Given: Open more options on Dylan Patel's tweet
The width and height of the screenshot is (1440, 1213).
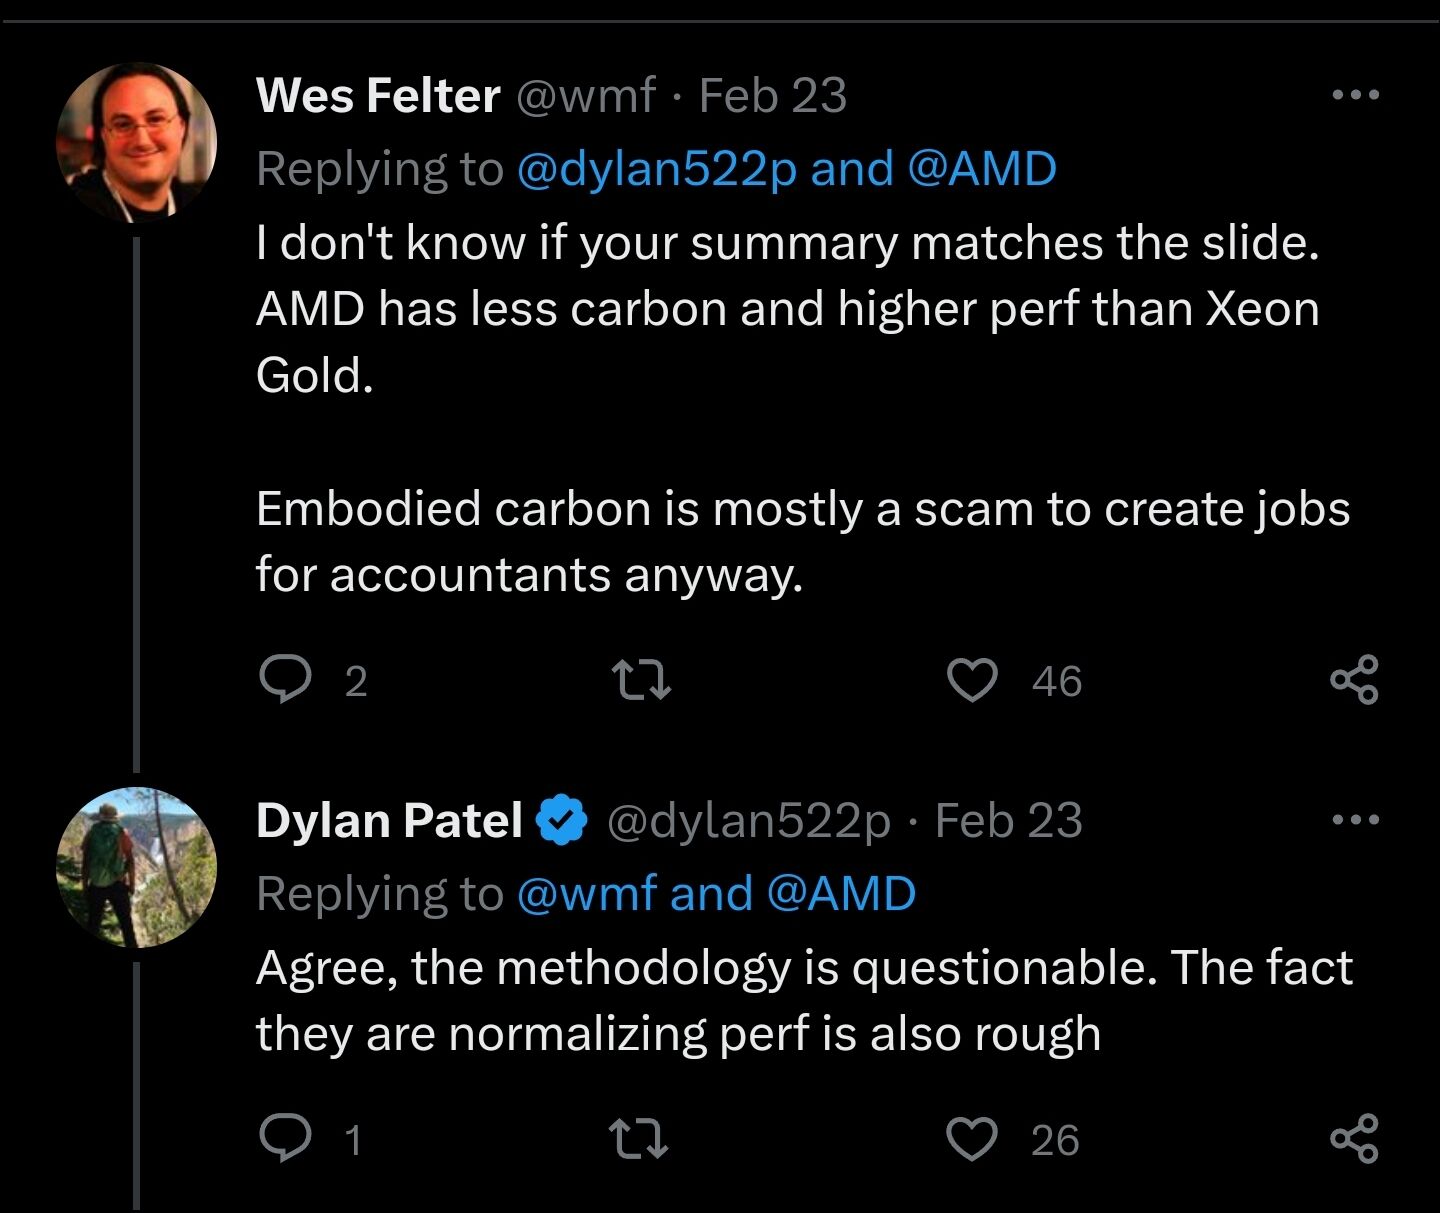Looking at the screenshot, I should click(1357, 820).
